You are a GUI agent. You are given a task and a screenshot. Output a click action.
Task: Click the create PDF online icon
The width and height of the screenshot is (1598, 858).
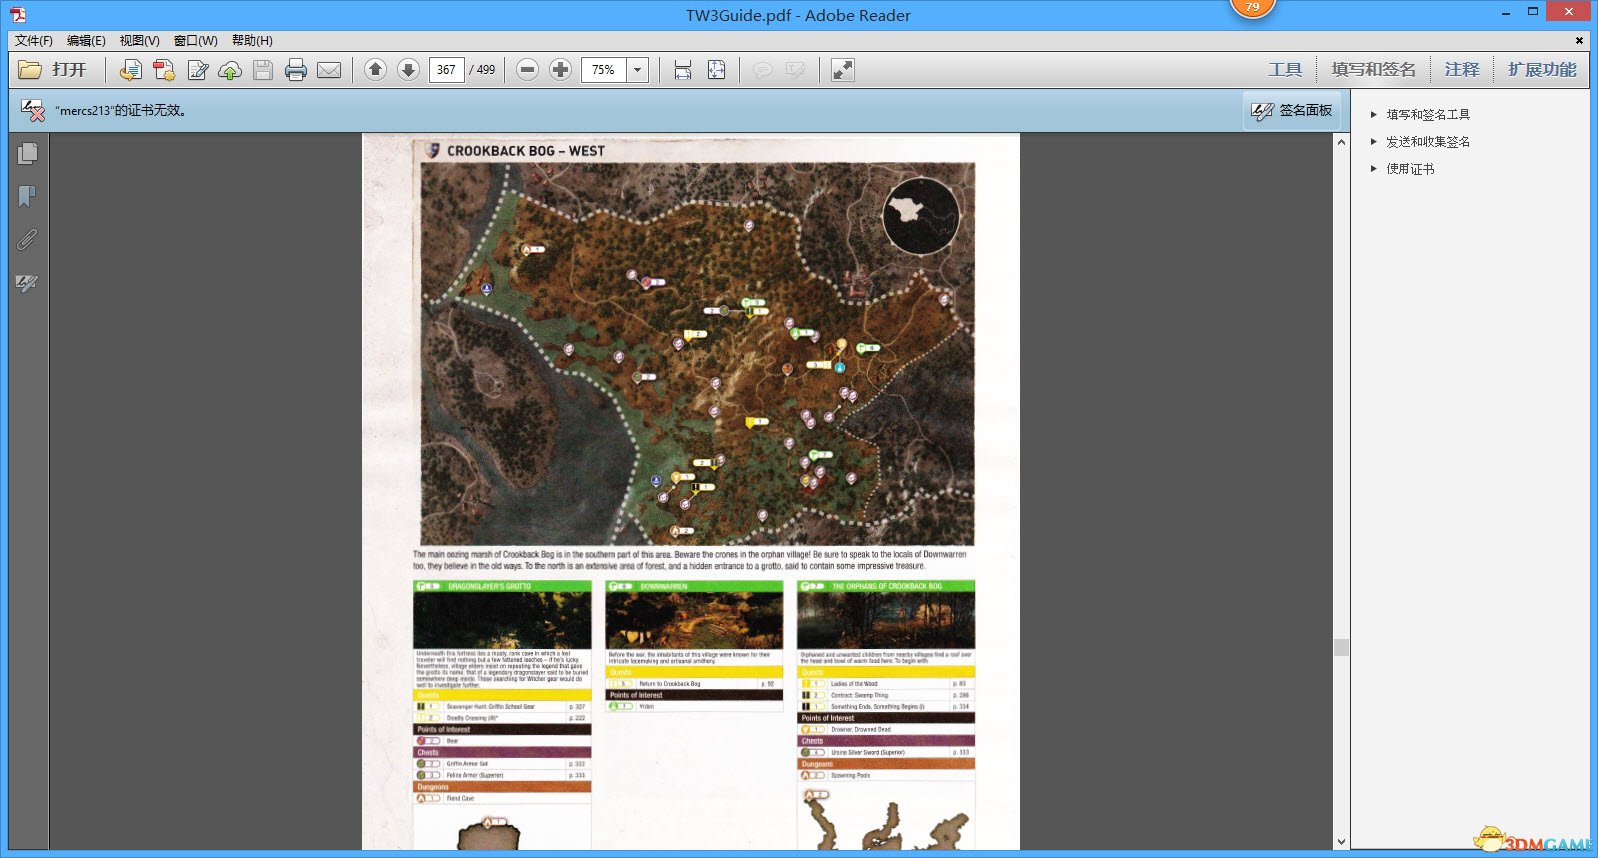click(130, 70)
